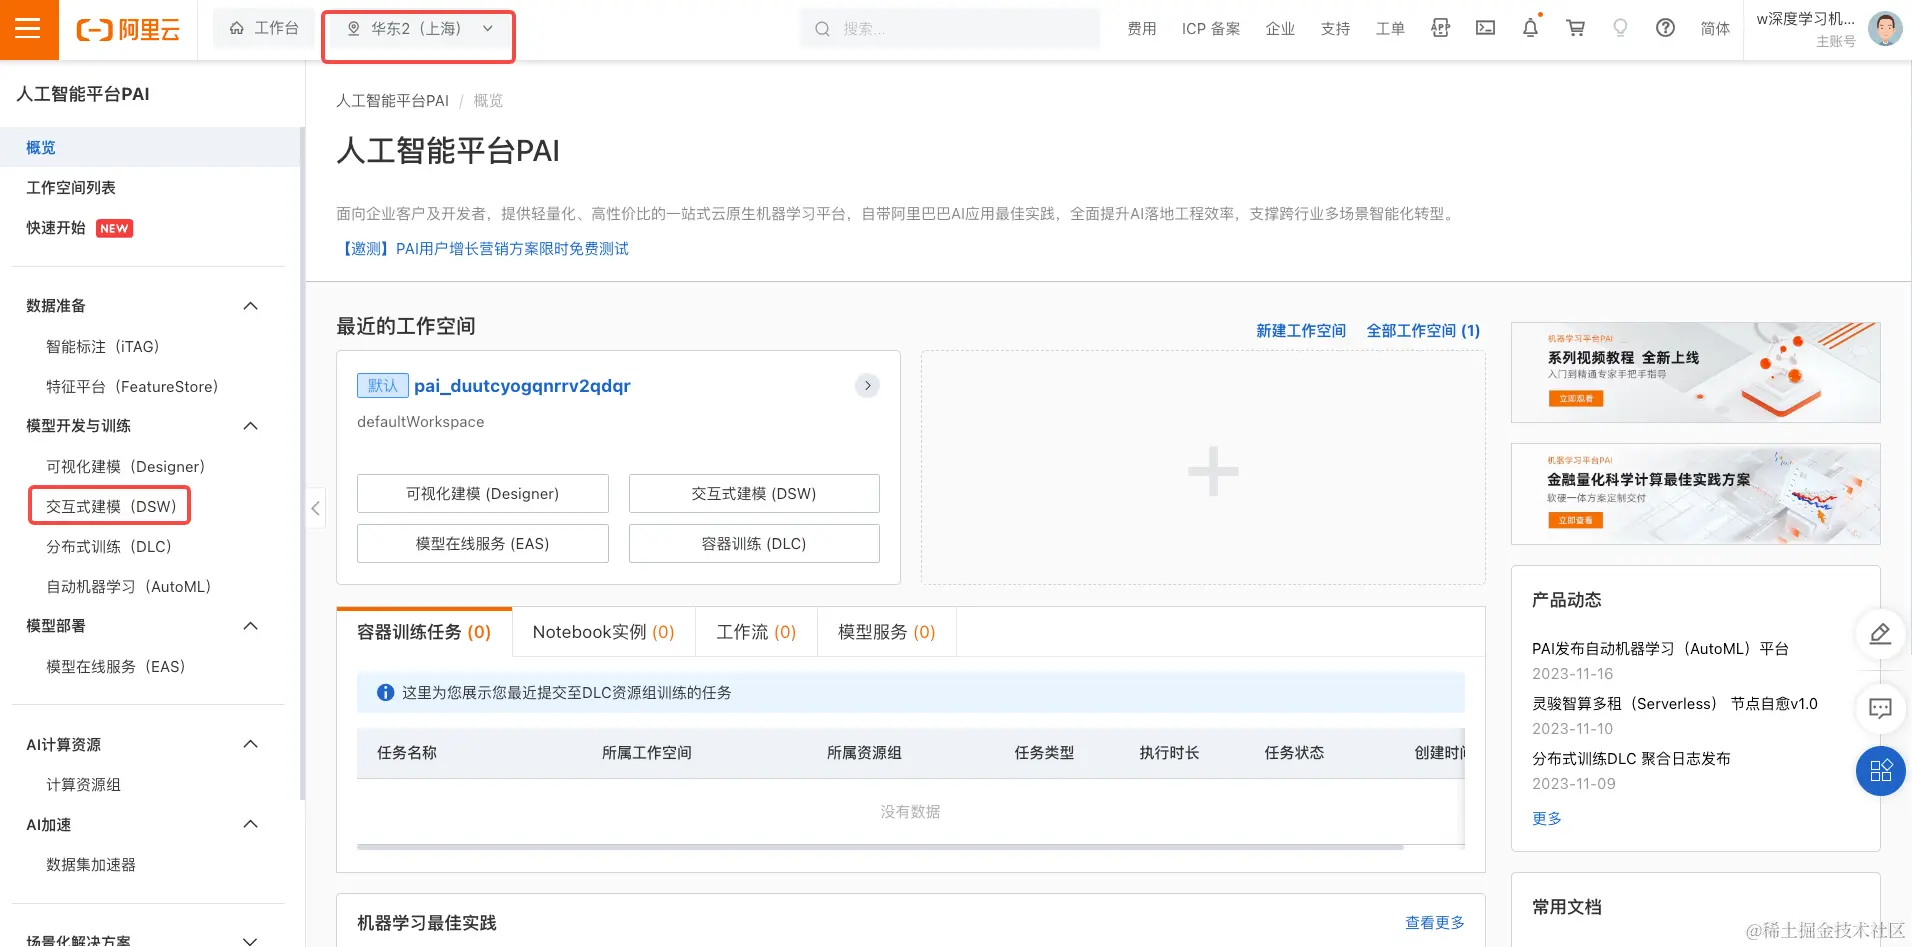Image resolution: width=1912 pixels, height=947 pixels.
Task: Click the lightbulb tips icon
Action: (x=1620, y=28)
